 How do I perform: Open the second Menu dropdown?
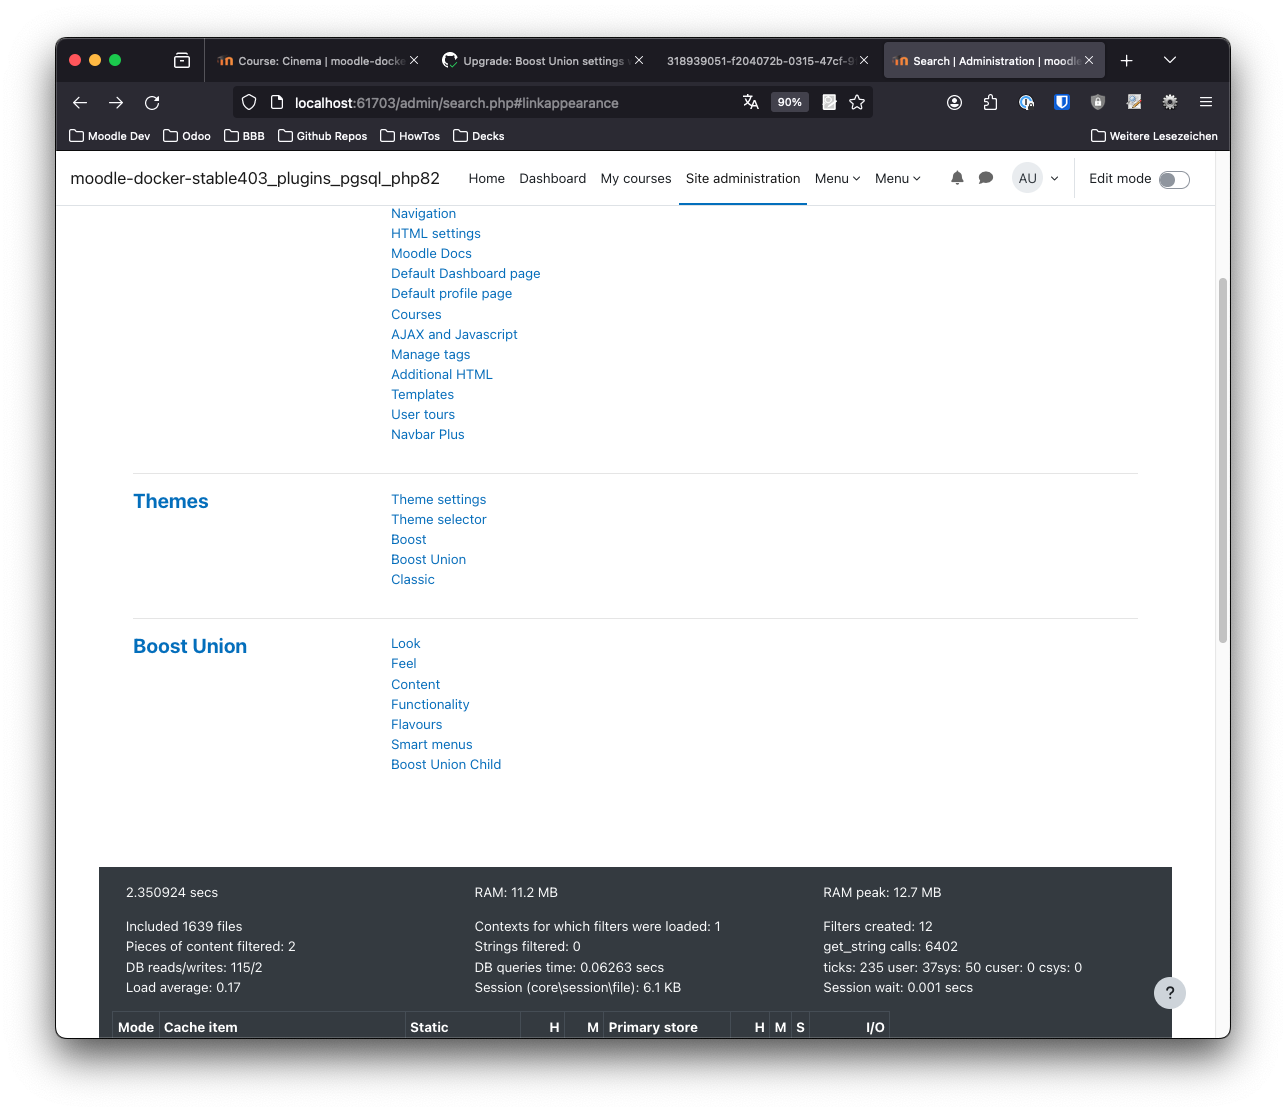(897, 178)
